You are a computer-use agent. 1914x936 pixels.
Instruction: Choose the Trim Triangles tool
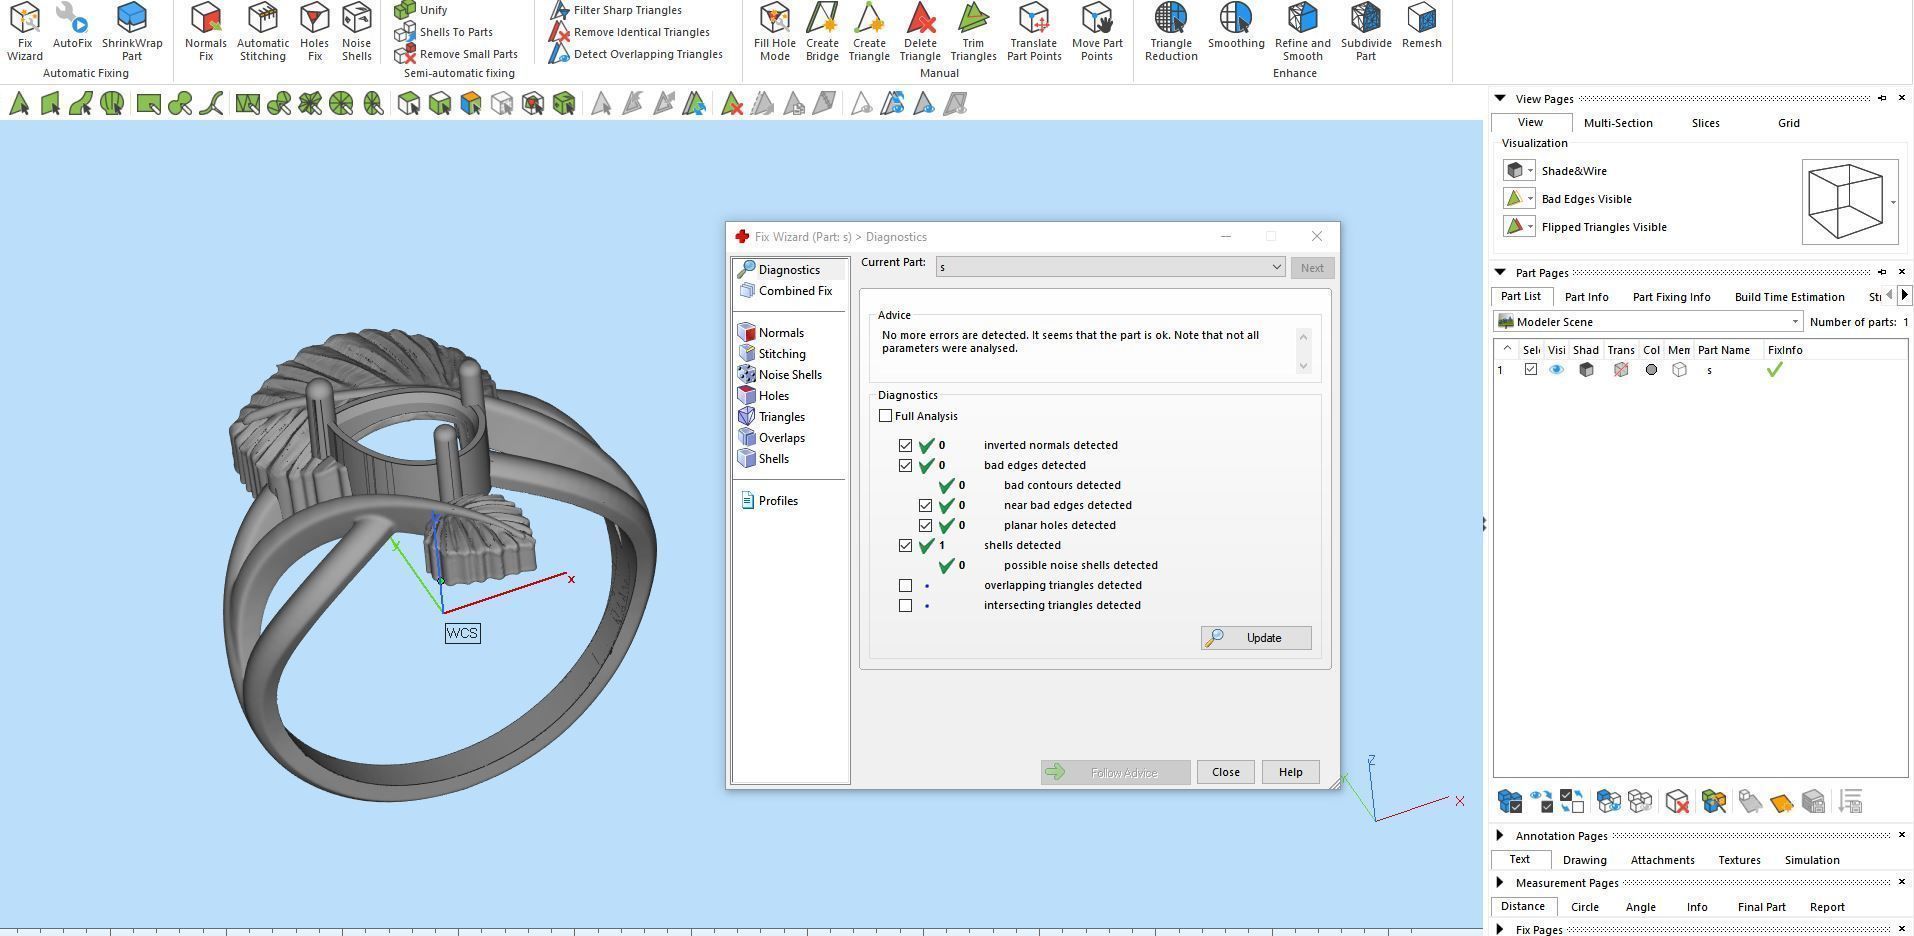tap(973, 31)
